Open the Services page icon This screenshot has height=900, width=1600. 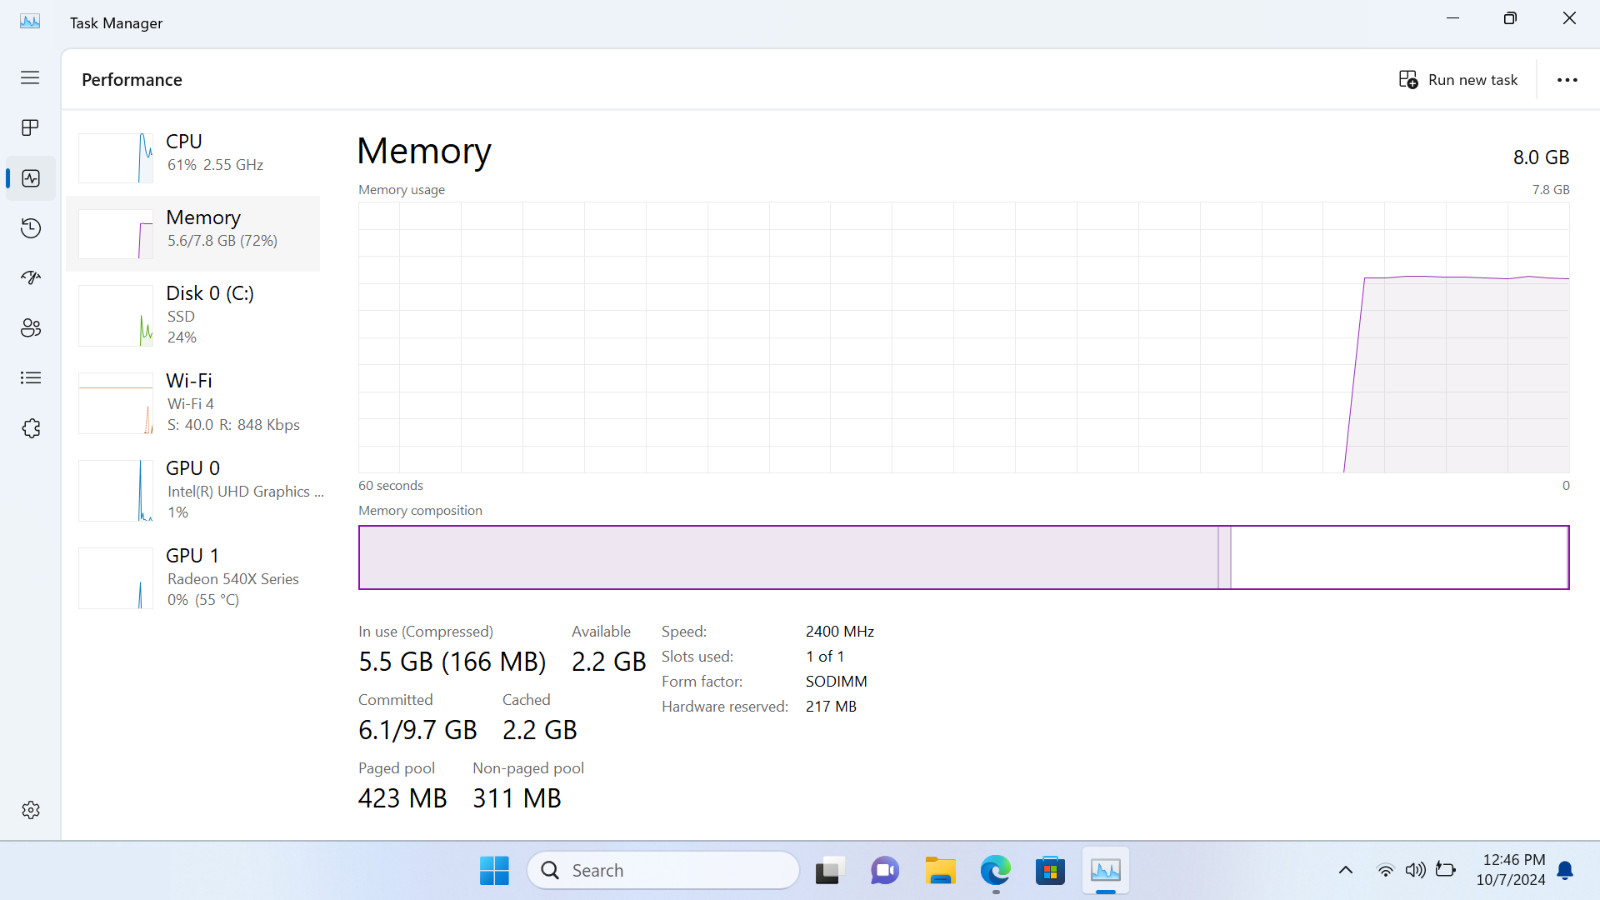[x=31, y=428]
